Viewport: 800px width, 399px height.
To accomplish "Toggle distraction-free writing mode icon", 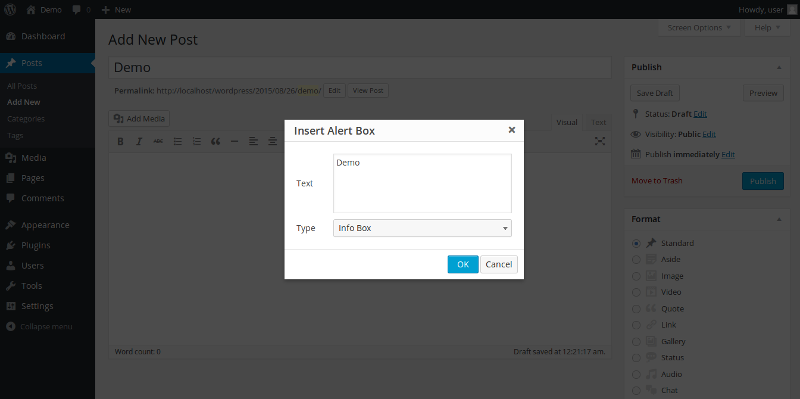I will point(600,141).
